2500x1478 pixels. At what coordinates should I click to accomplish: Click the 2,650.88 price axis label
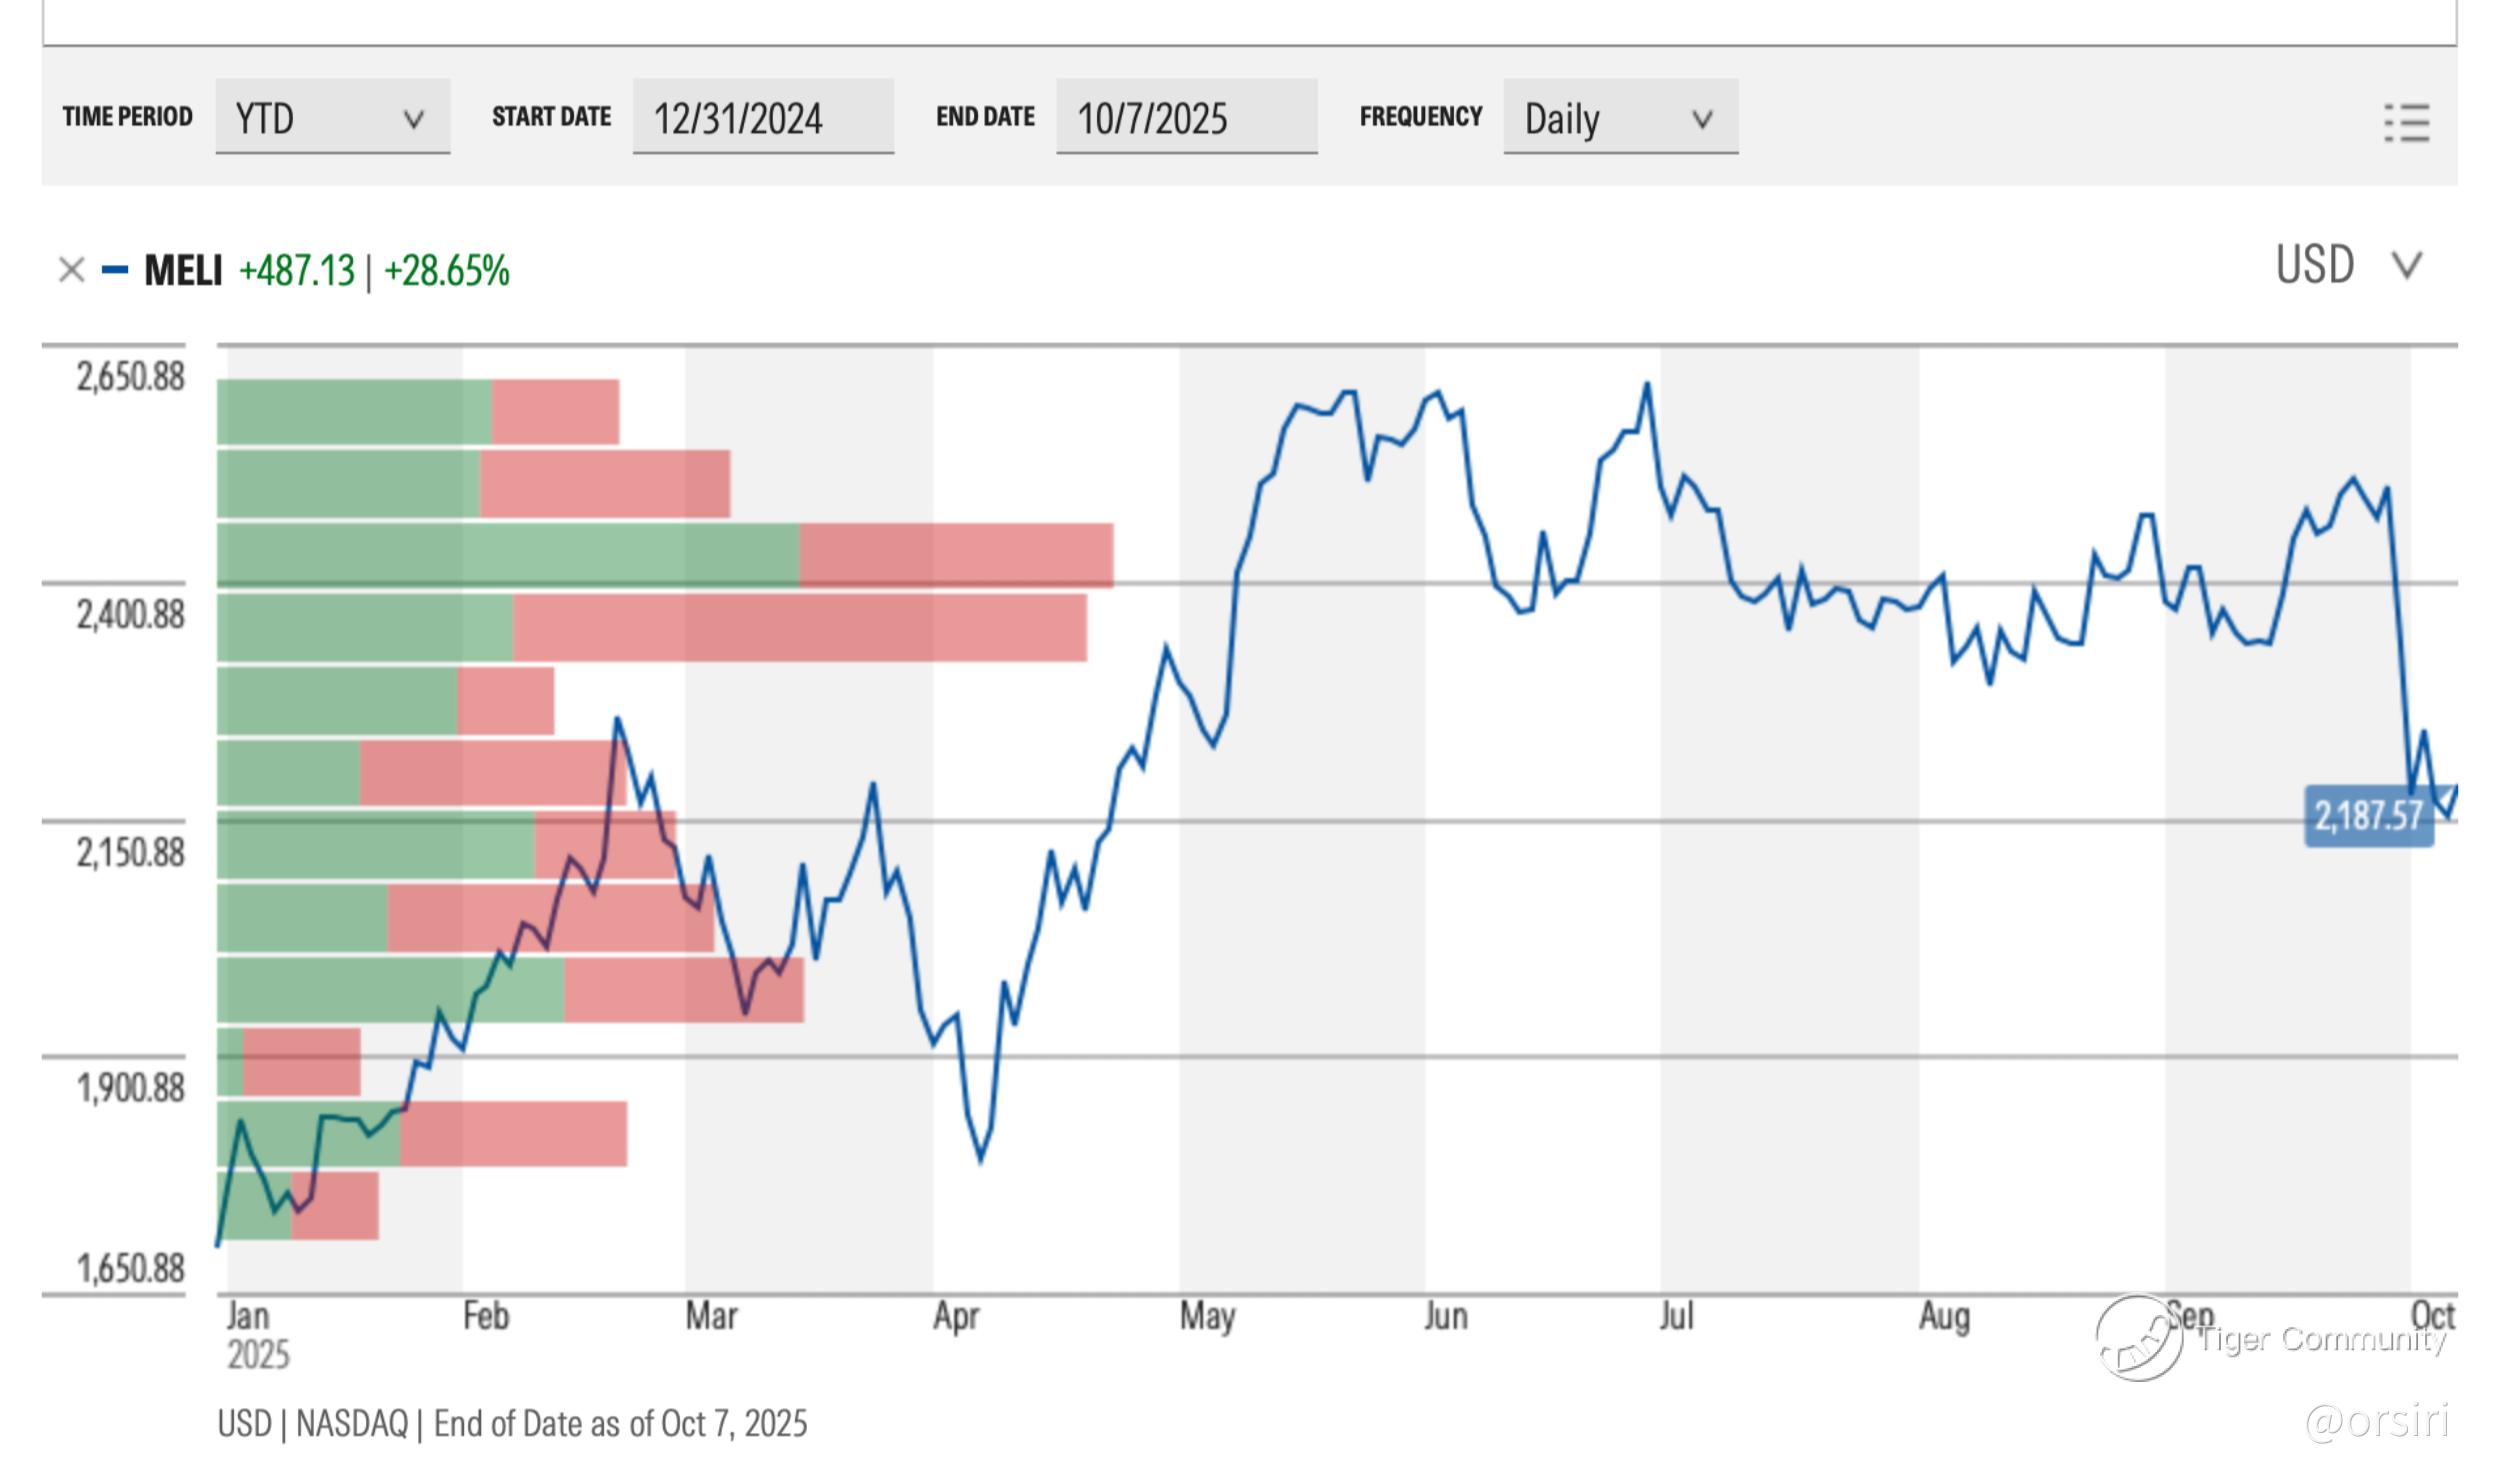(131, 377)
